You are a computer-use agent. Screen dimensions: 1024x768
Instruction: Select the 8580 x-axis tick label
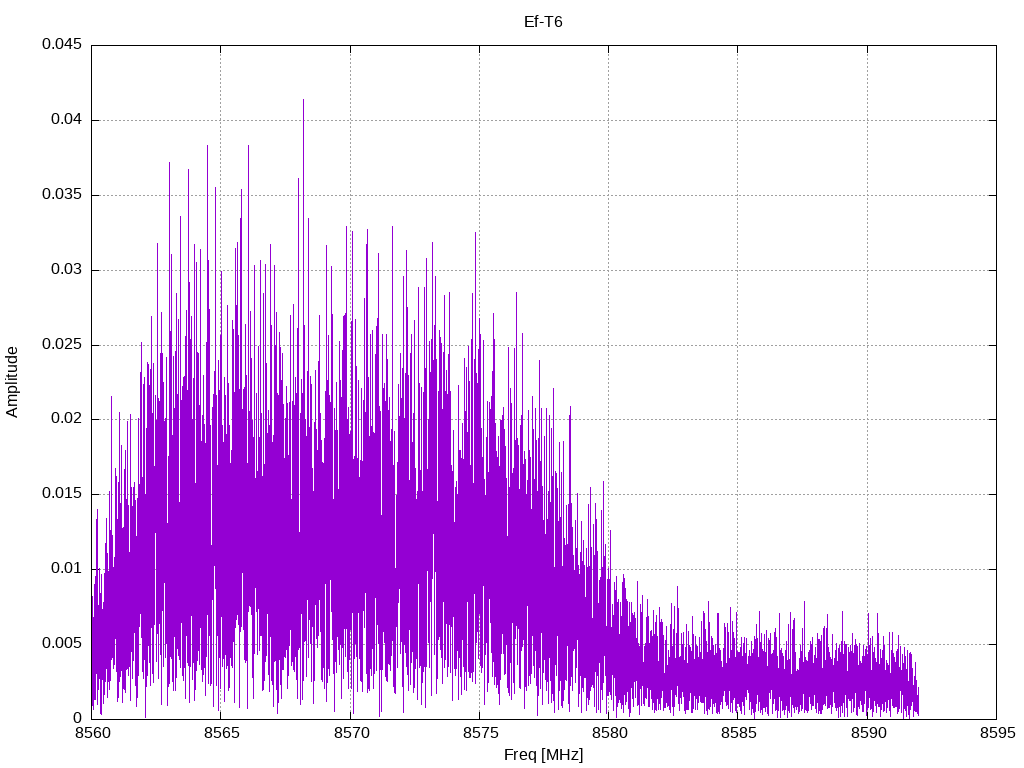pyautogui.click(x=609, y=733)
